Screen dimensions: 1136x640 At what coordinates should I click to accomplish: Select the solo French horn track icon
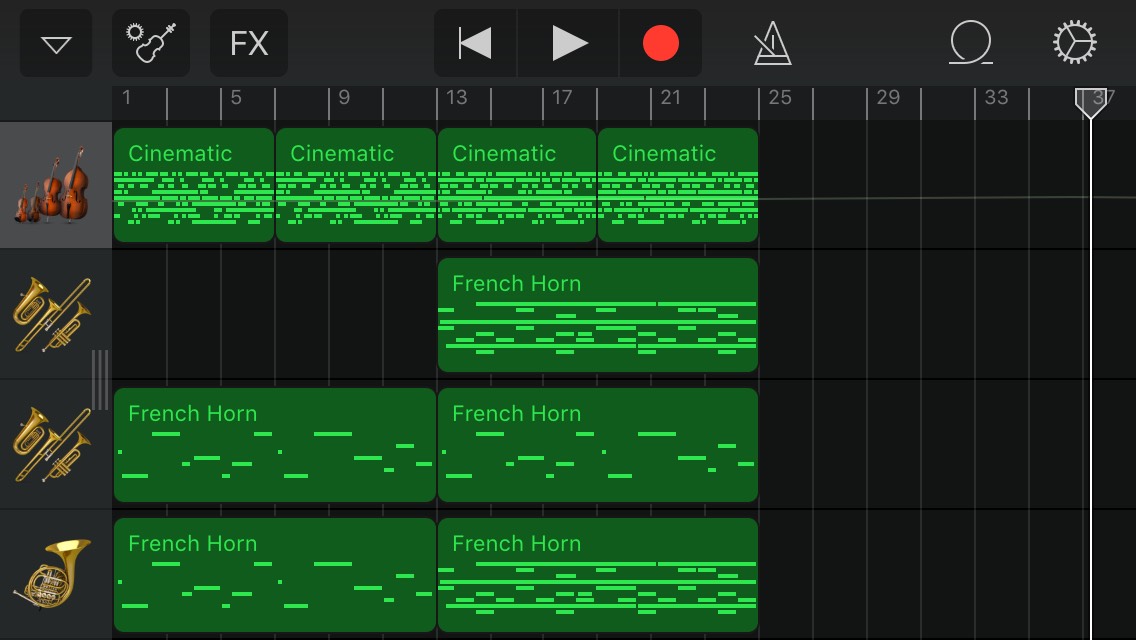point(52,575)
